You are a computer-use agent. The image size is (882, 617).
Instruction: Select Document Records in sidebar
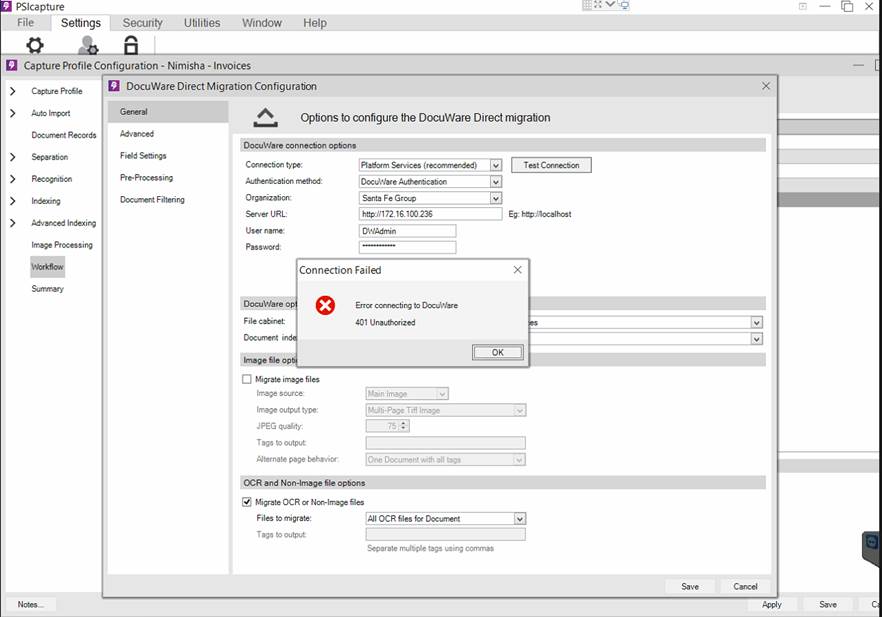click(x=64, y=135)
